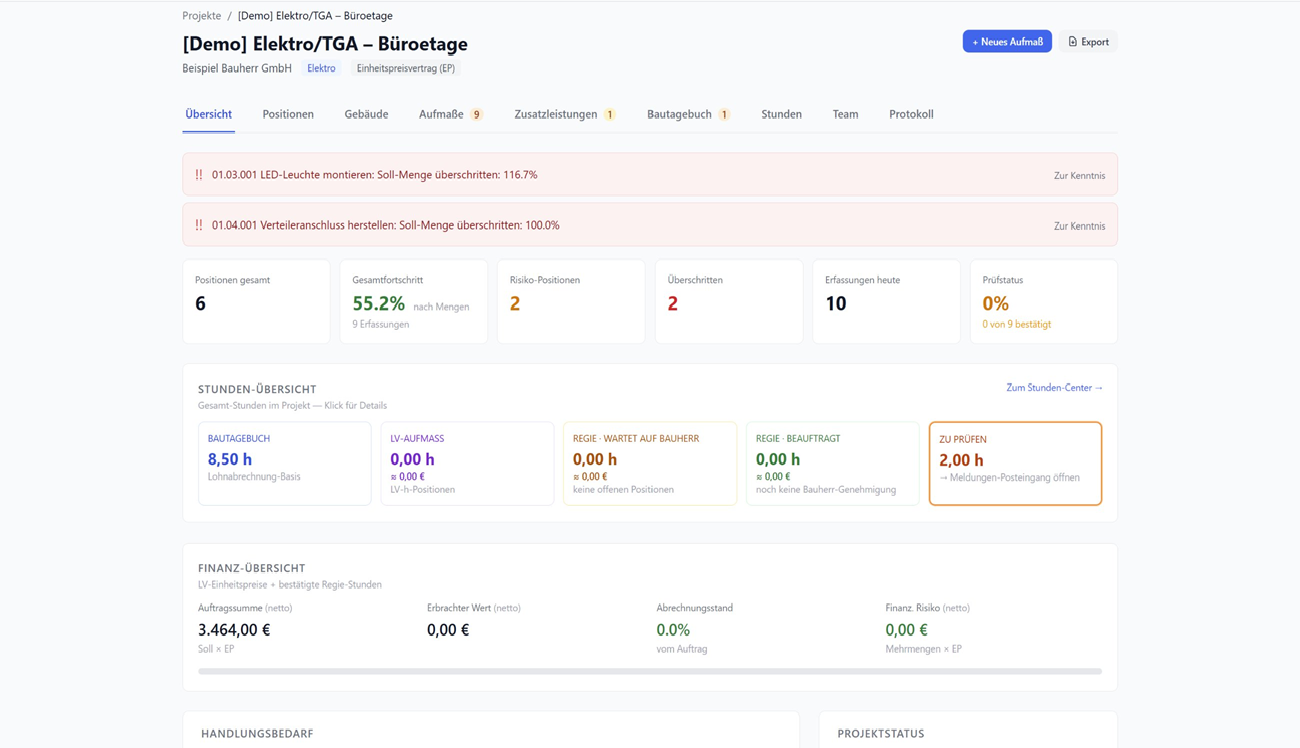Click the + Neues Aufmaß button
The width and height of the screenshot is (1300, 748).
click(x=1007, y=42)
